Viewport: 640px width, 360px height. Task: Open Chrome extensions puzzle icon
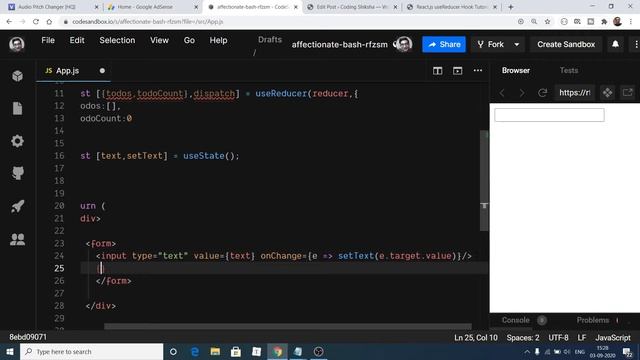(604, 22)
